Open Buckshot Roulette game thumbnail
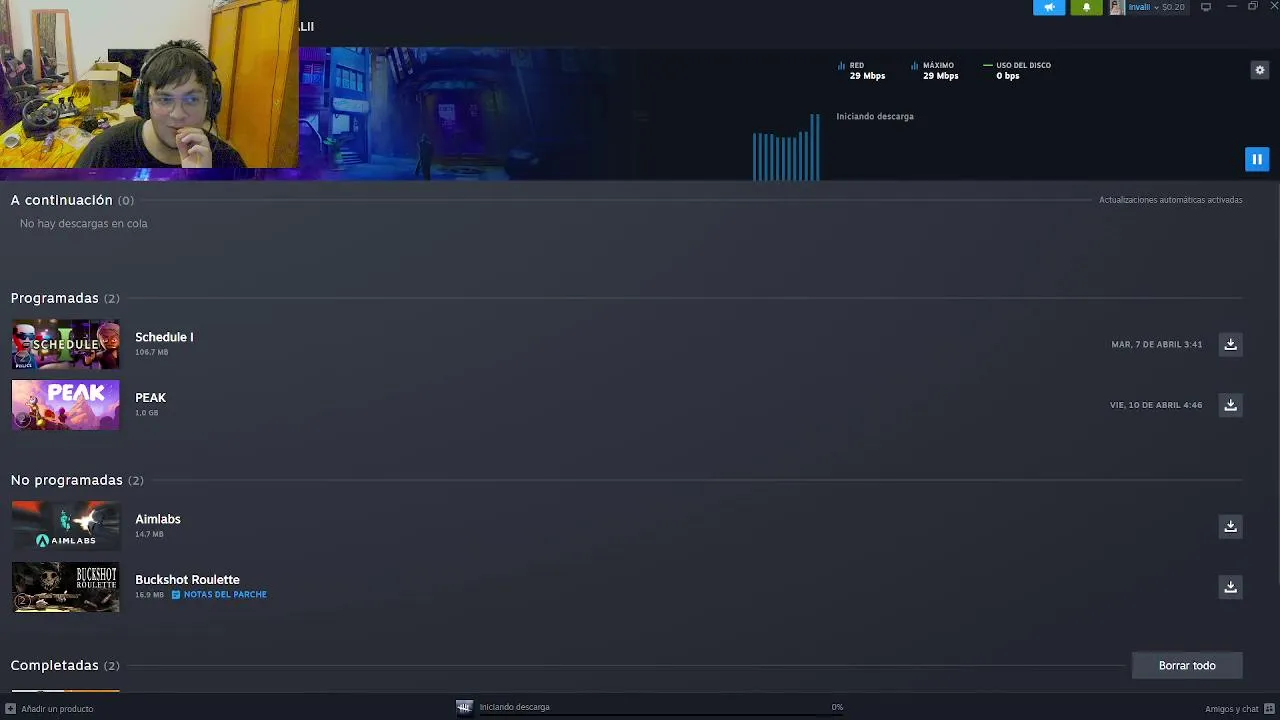The image size is (1280, 720). (x=65, y=587)
